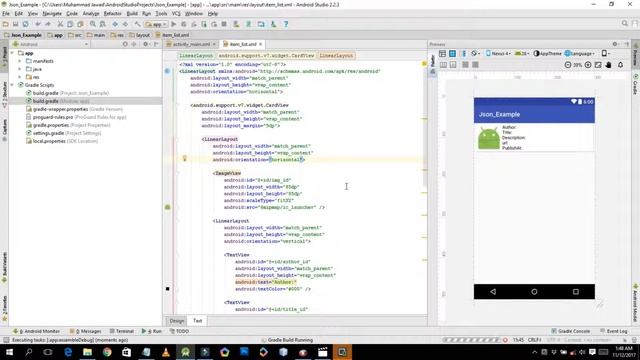Click the Stop square toolbar icon
Viewport: 640px width, 360px height.
coord(224,24)
